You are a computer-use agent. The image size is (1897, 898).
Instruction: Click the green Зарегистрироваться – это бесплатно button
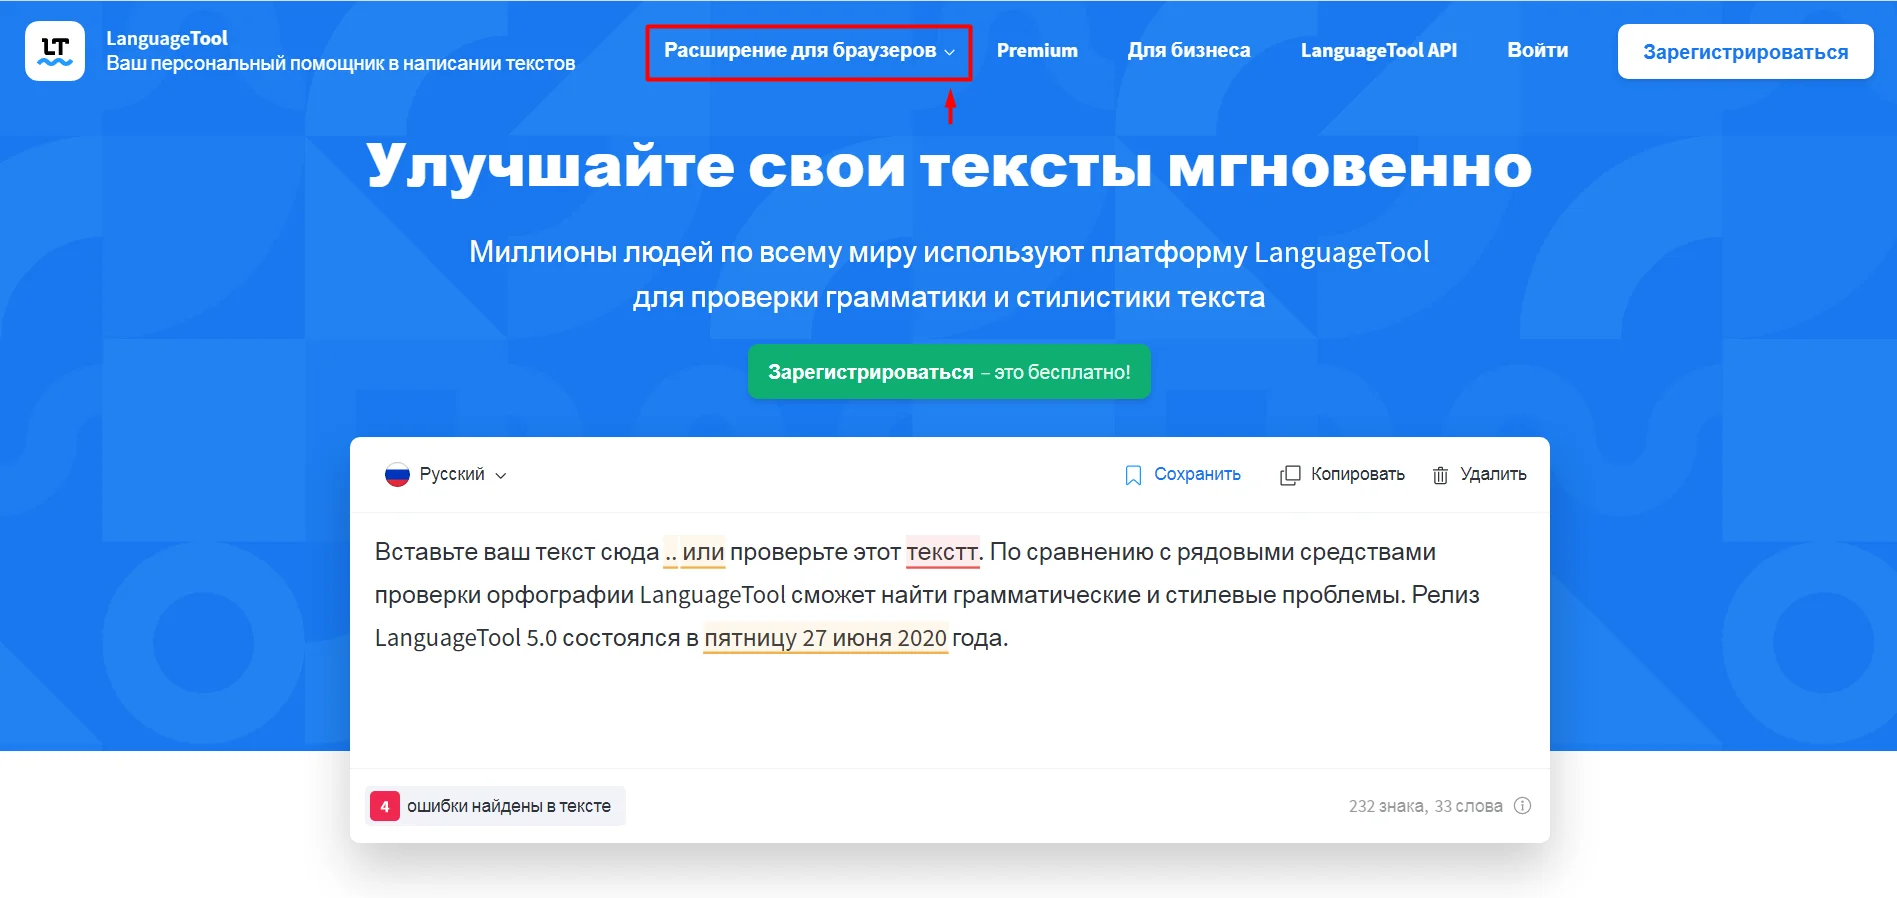pos(949,372)
